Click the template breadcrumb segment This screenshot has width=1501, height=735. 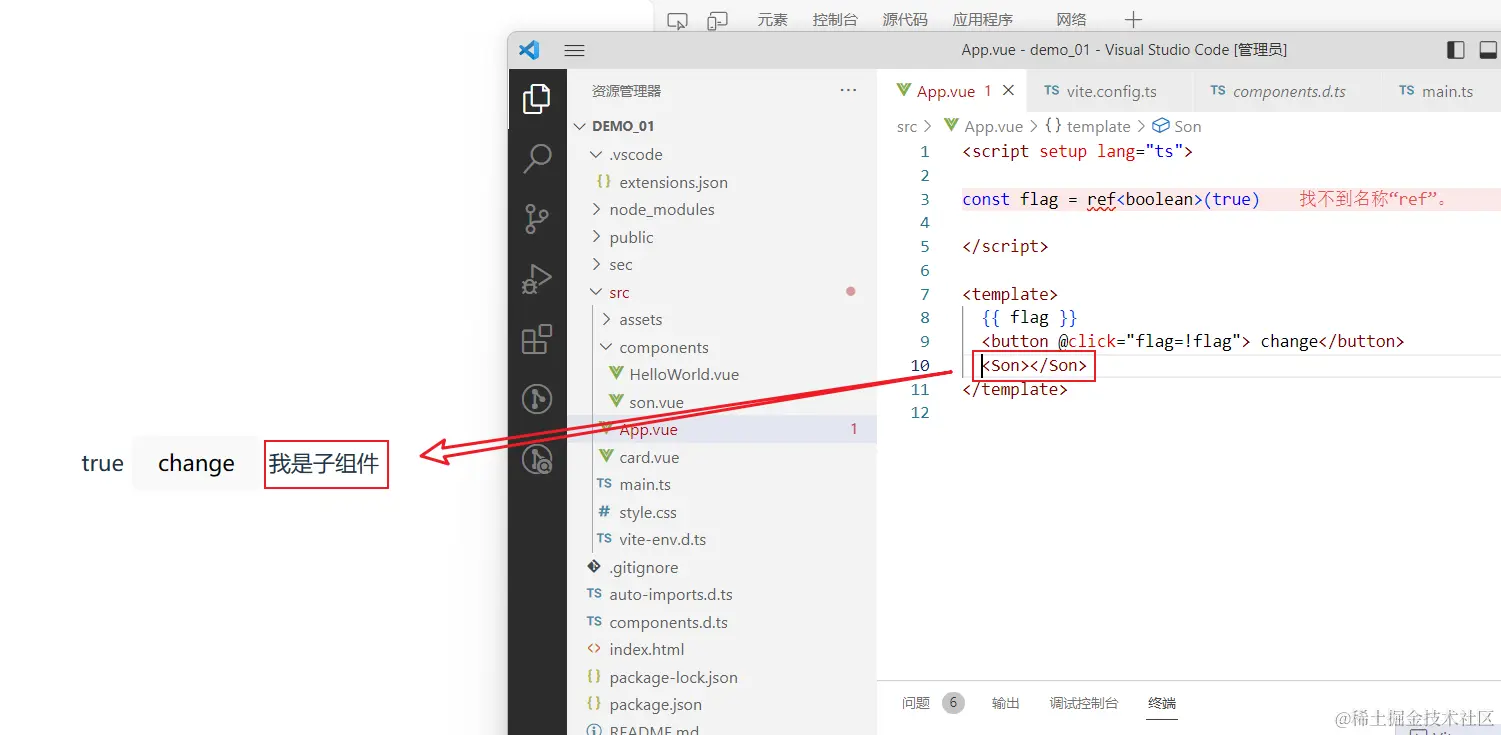tap(1098, 126)
